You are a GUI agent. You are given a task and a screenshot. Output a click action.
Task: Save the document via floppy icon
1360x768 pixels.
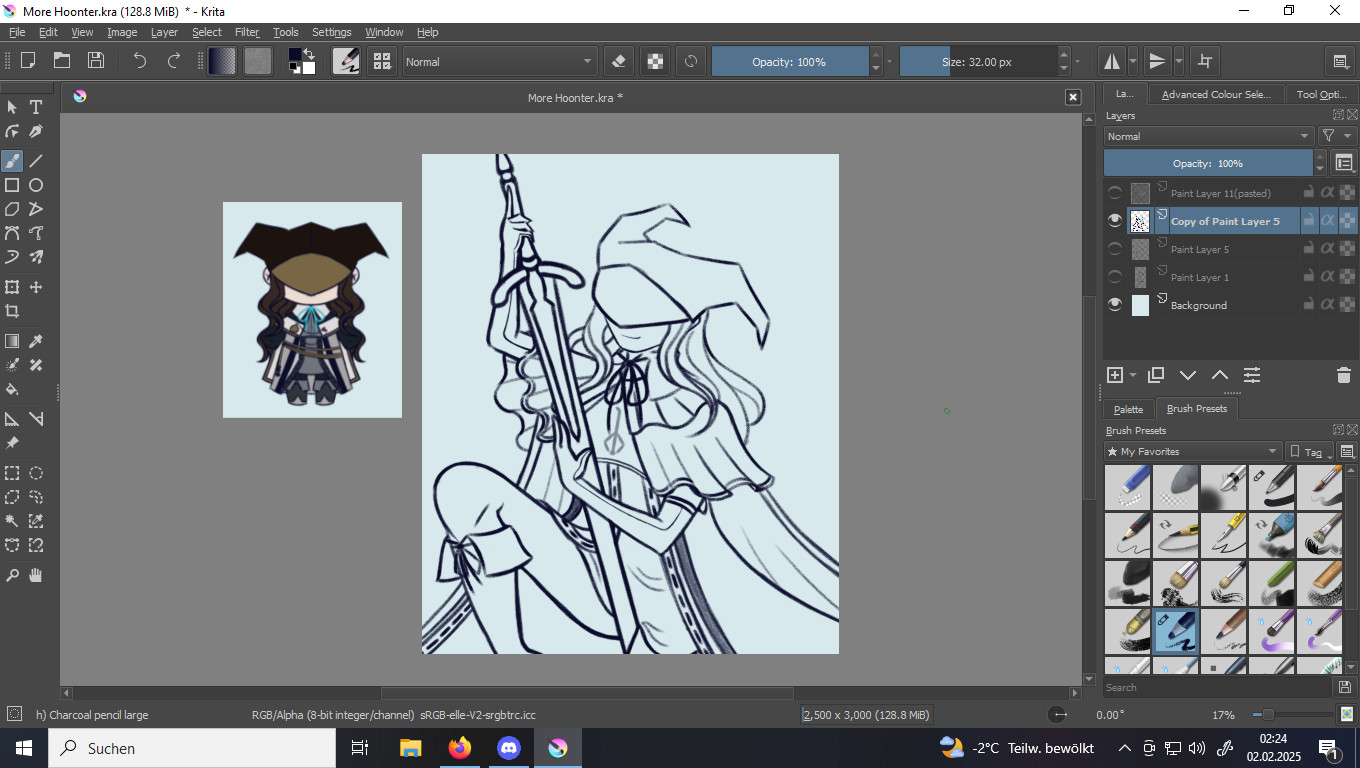point(96,61)
